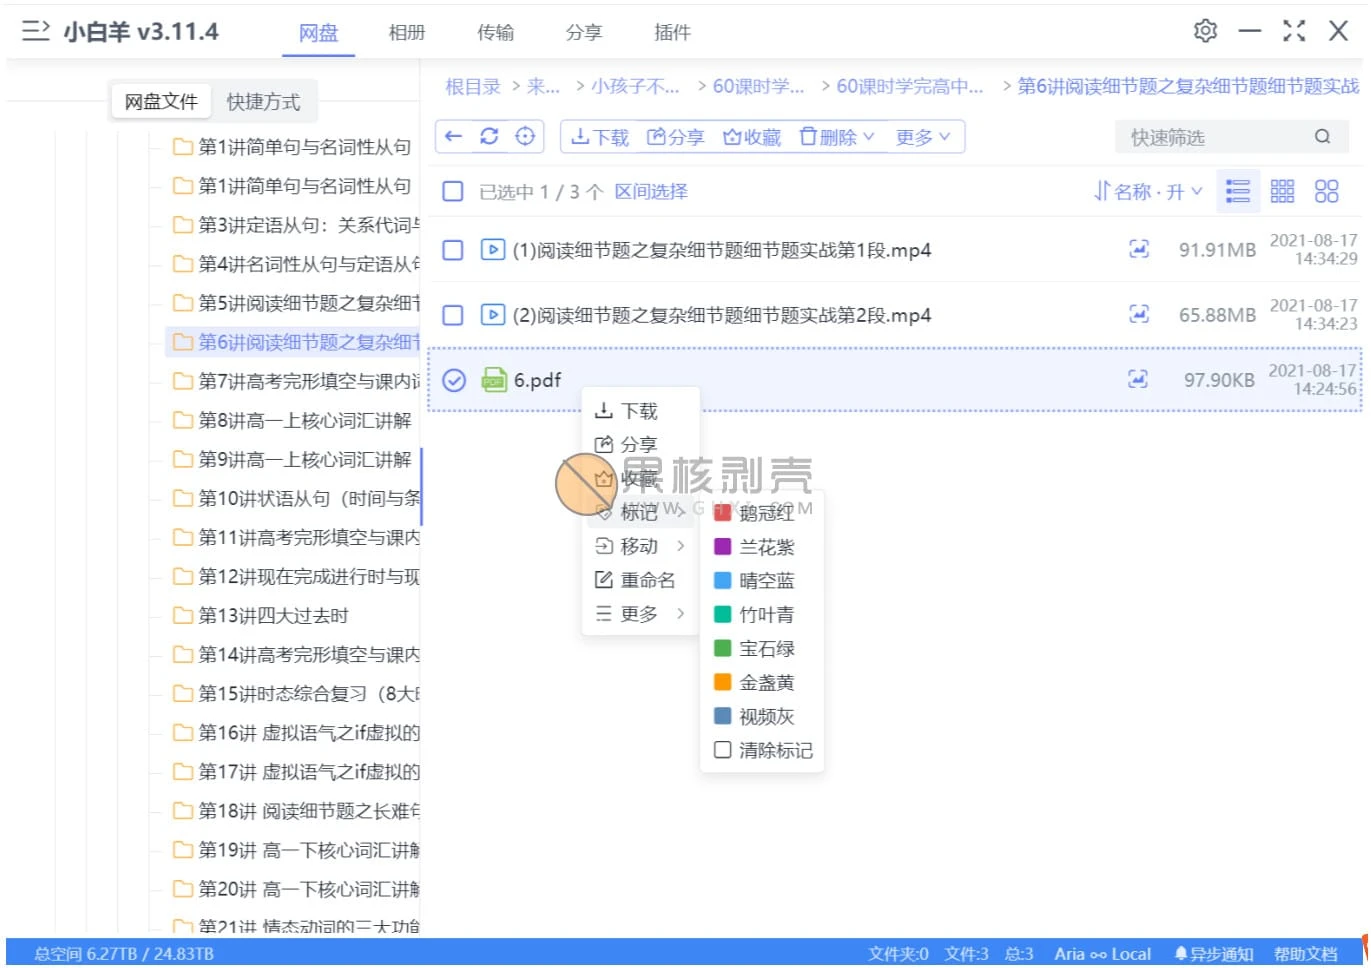Click the refresh icon in toolbar

click(x=489, y=136)
